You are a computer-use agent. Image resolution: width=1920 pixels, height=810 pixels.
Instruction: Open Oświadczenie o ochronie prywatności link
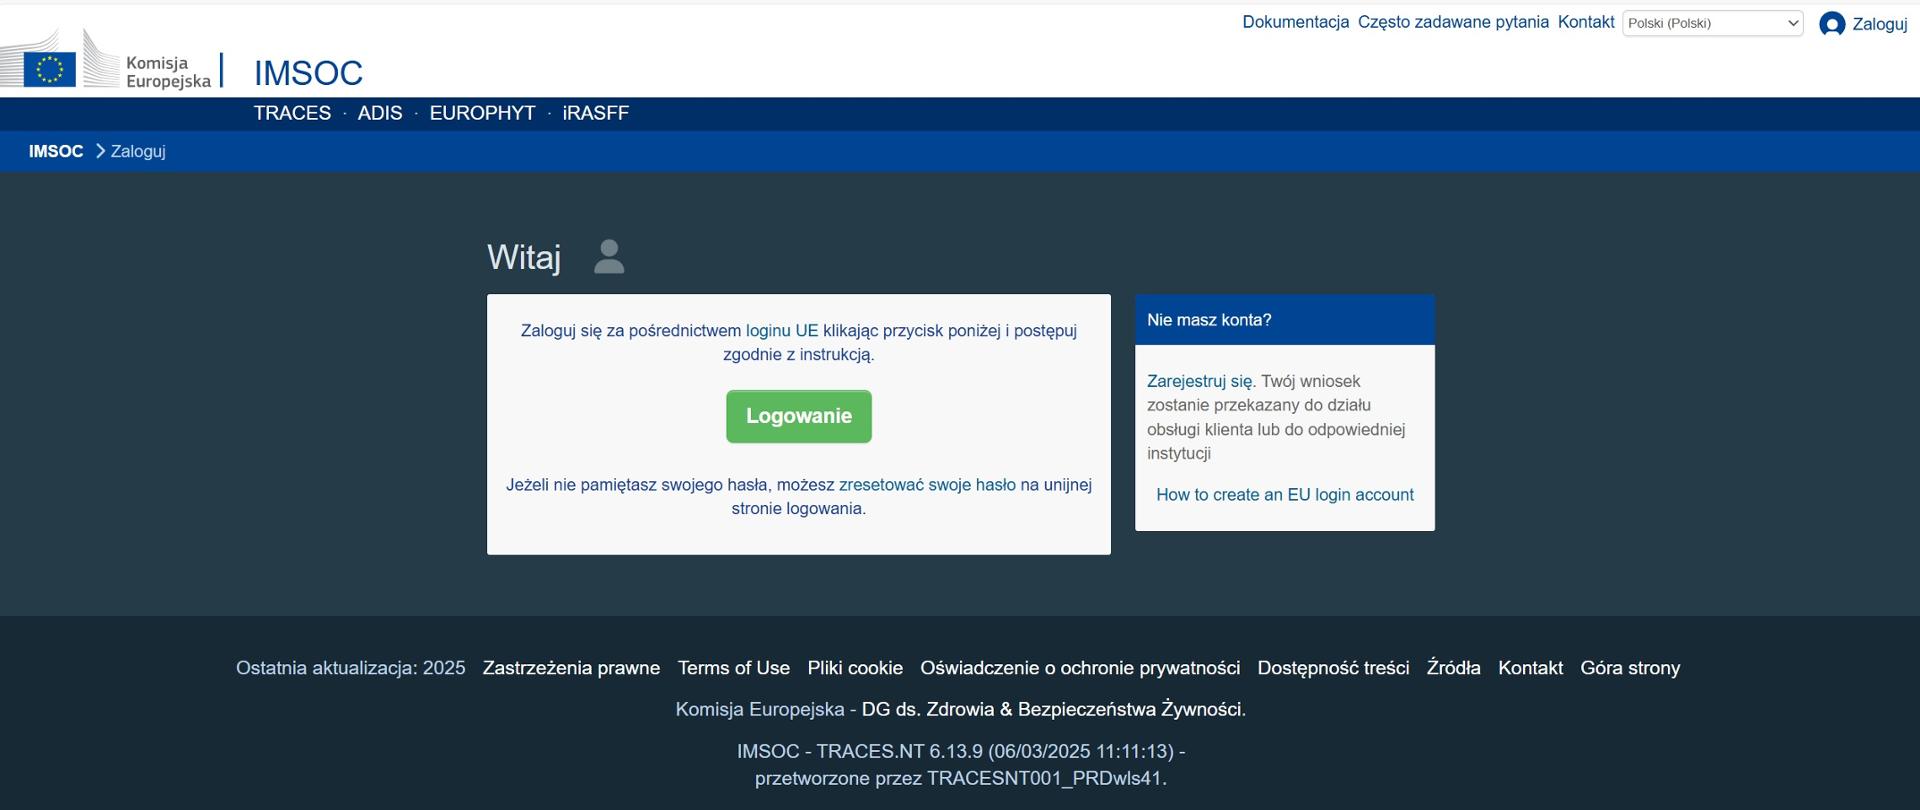(1080, 668)
